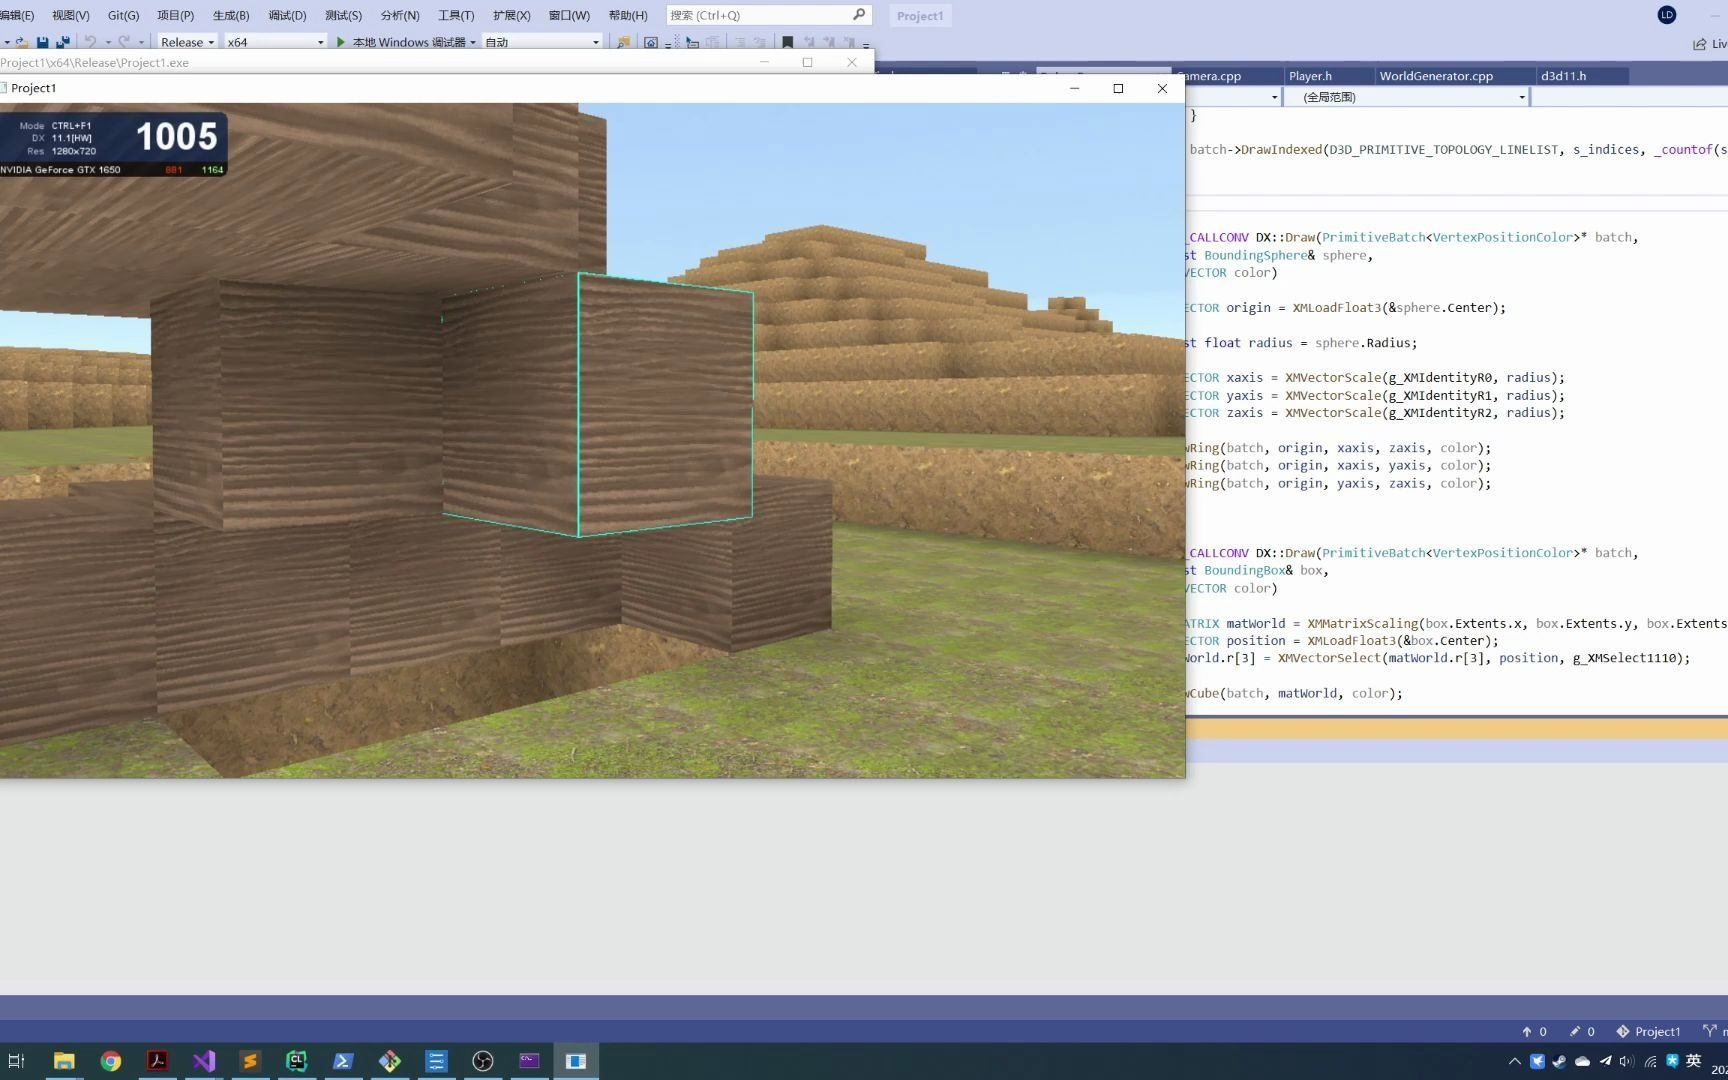
Task: Open the Git branch indicator in the status bar
Action: tap(1712, 1031)
